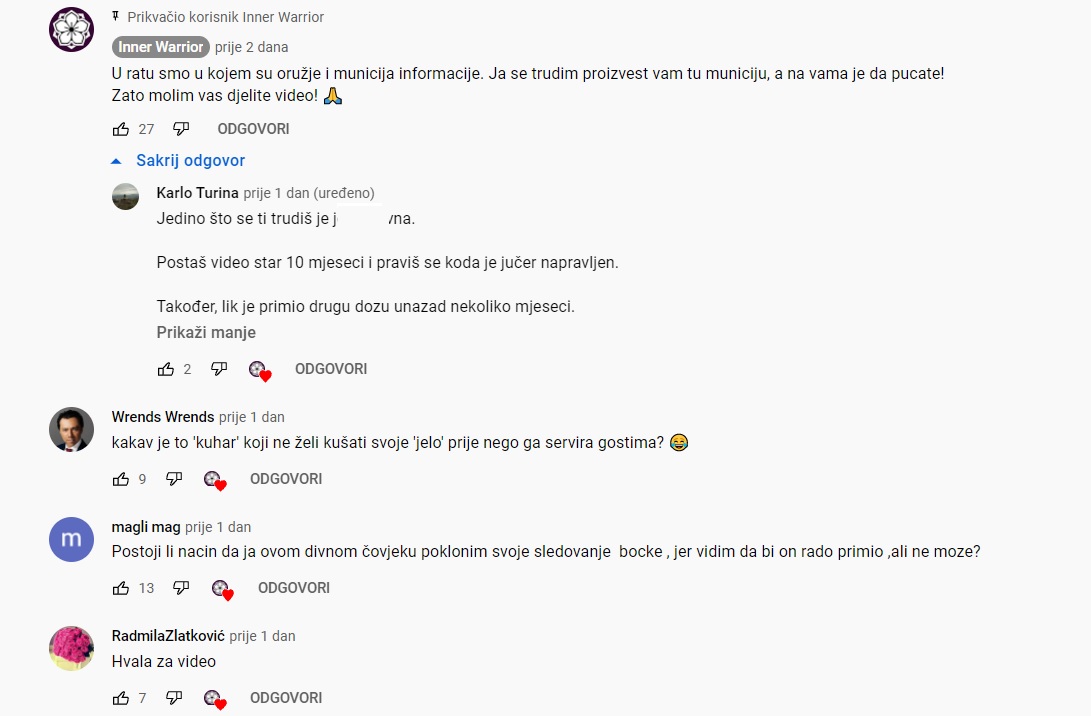Click creator heart on magli mag's comment
The width and height of the screenshot is (1091, 716).
click(x=223, y=589)
